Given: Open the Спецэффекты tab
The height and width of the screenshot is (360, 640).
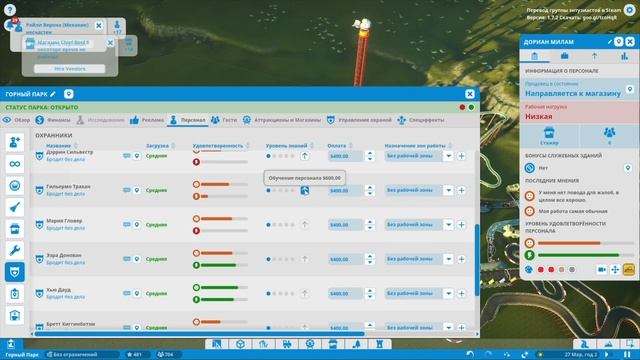Looking at the screenshot, I should [x=420, y=120].
